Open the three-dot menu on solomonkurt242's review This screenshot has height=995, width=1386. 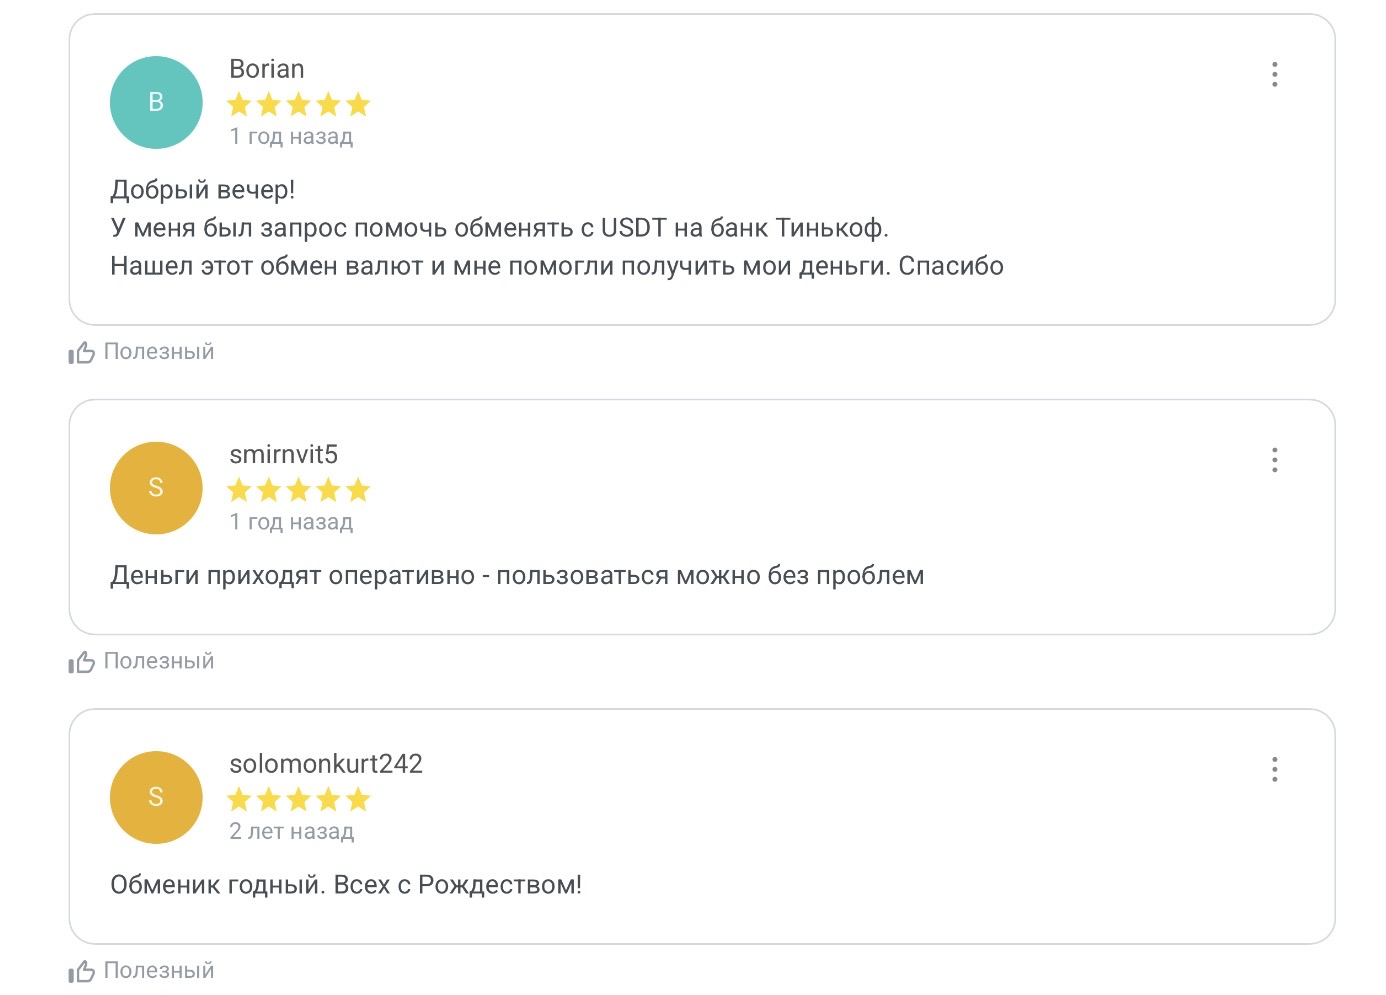(1274, 769)
